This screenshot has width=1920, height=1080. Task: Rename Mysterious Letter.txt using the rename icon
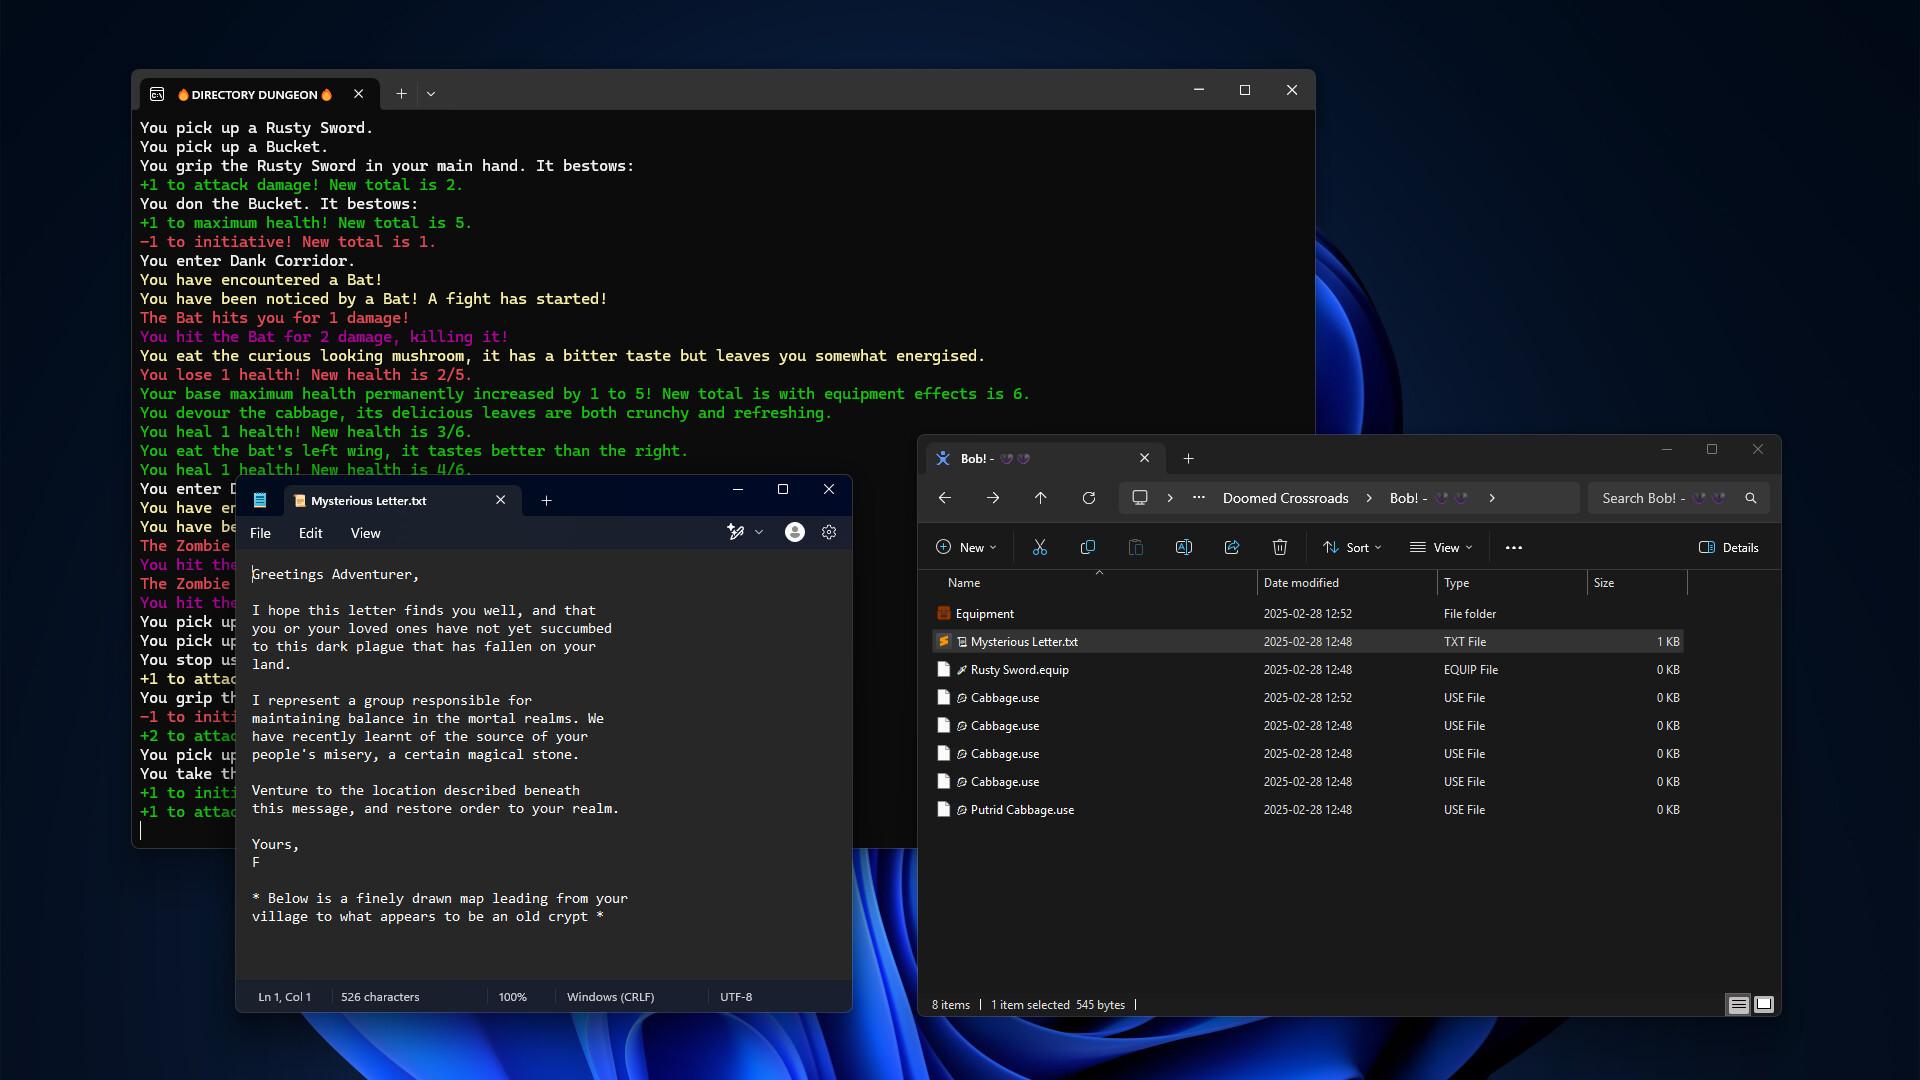tap(1184, 547)
